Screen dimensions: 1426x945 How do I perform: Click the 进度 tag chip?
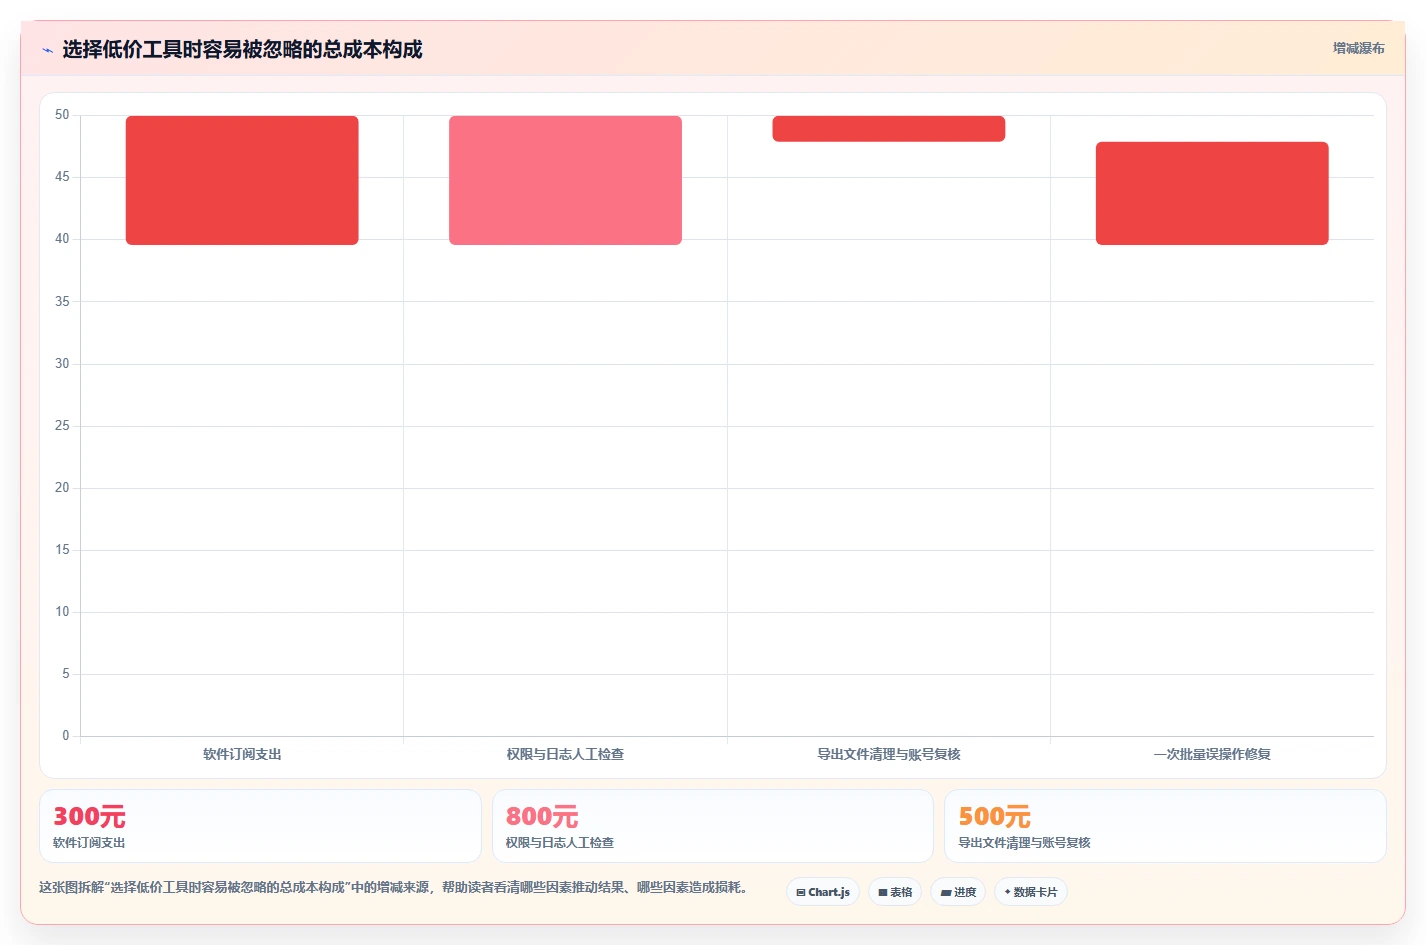click(958, 892)
